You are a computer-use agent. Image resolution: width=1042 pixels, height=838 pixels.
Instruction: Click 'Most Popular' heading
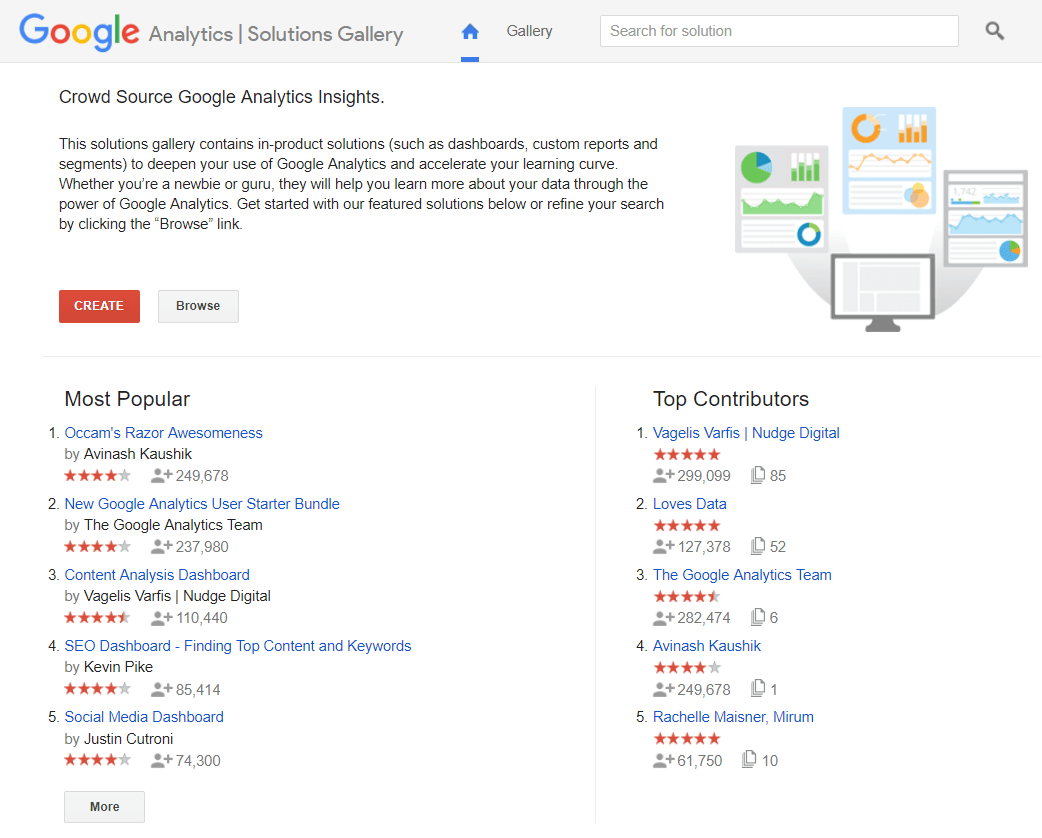pos(127,399)
